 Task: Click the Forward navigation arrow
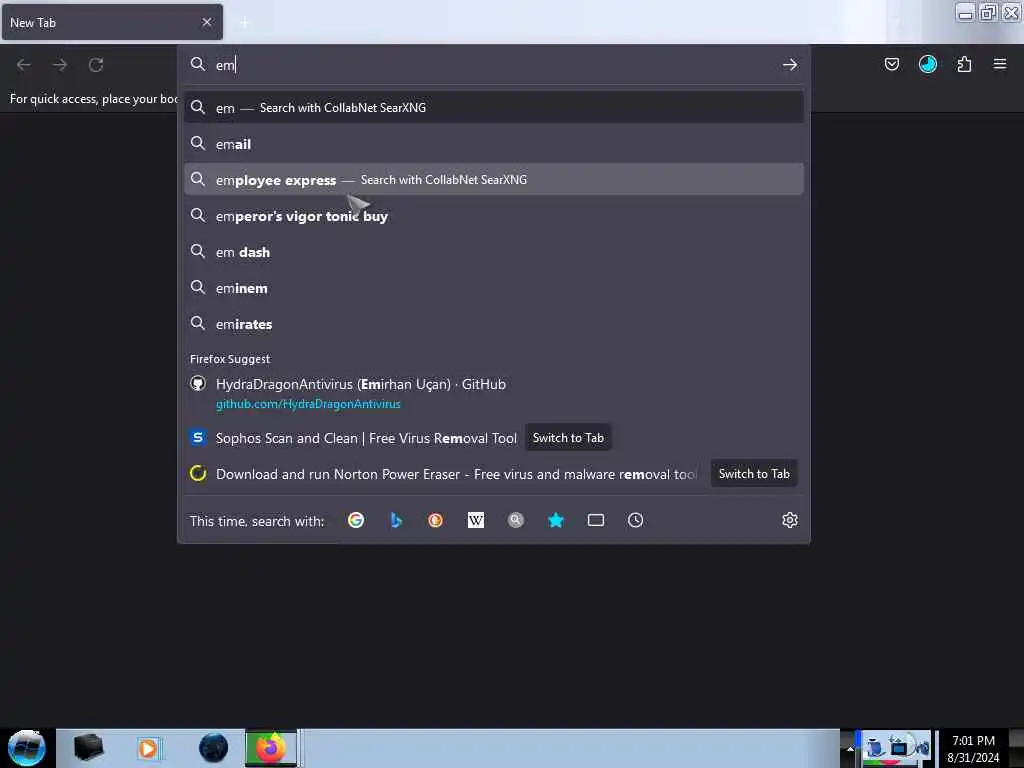59,65
